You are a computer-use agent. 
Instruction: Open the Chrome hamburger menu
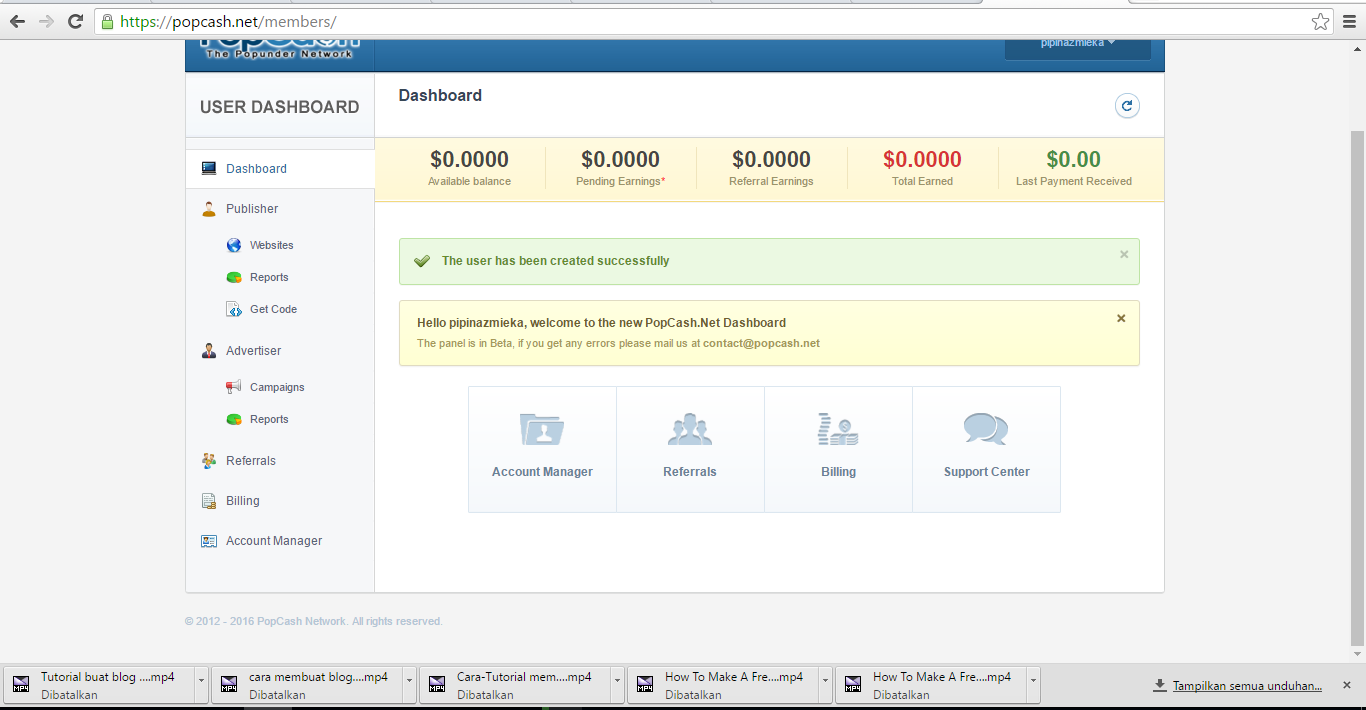point(1349,21)
